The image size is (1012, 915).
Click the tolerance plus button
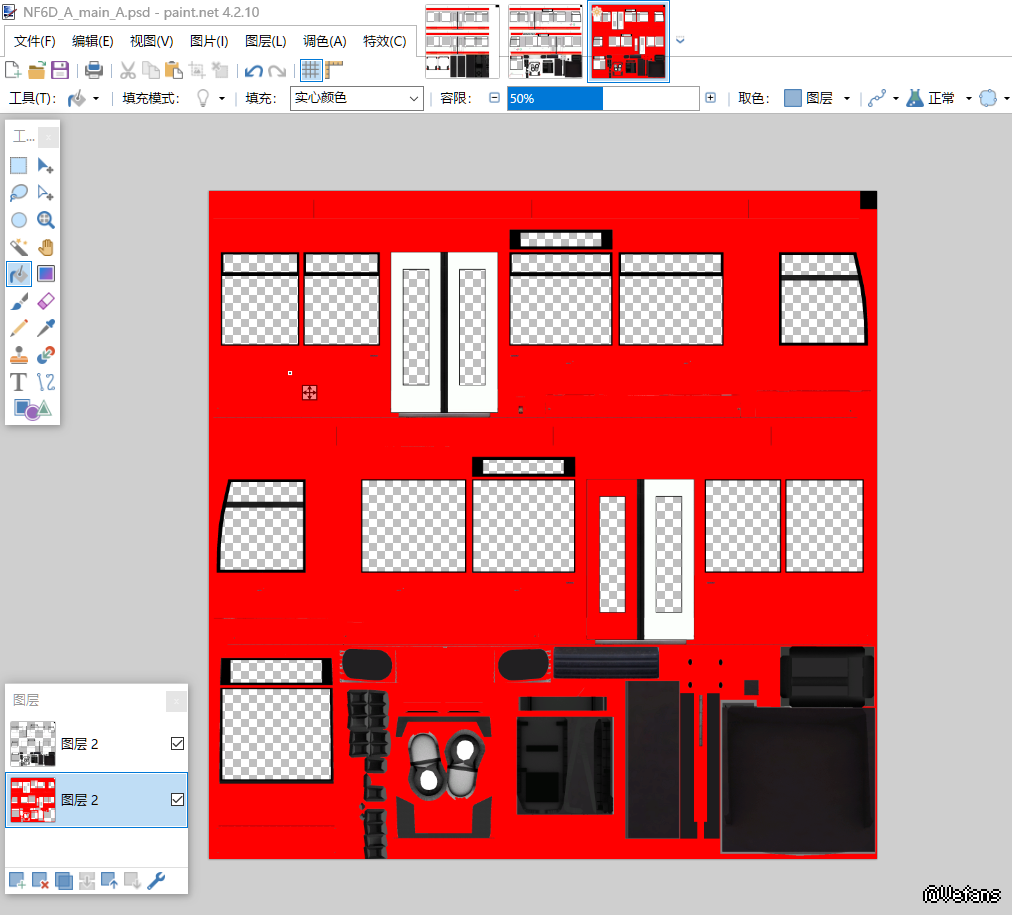710,98
